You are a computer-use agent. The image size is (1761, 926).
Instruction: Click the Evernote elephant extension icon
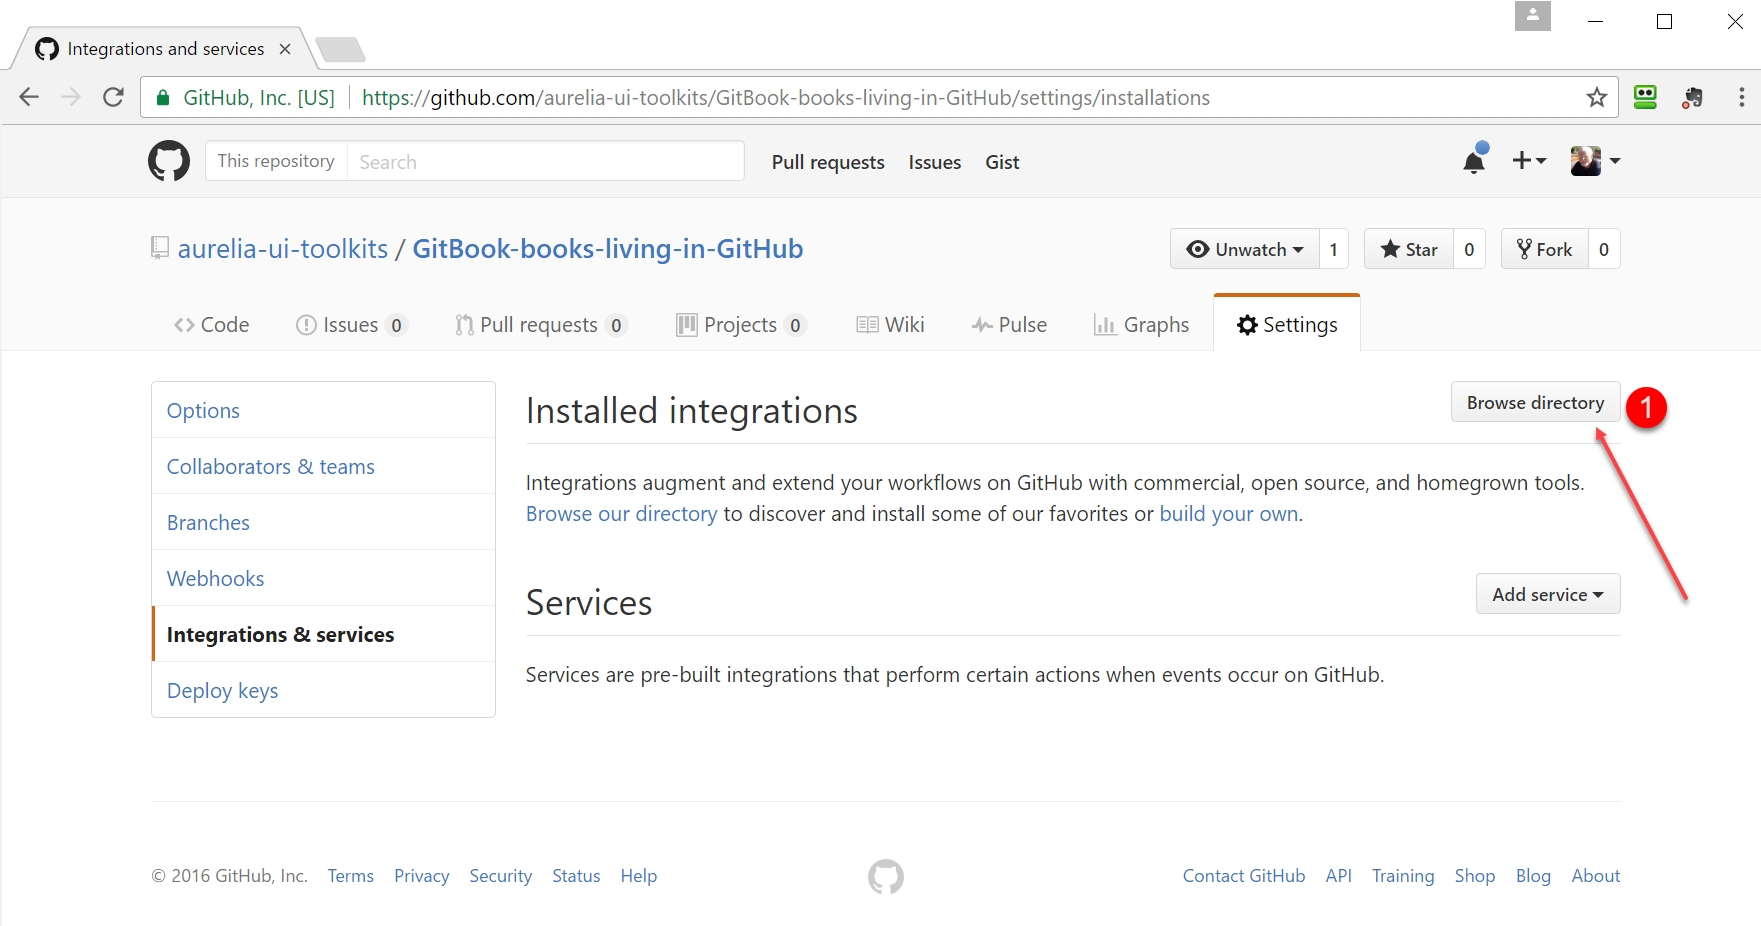tap(1692, 98)
